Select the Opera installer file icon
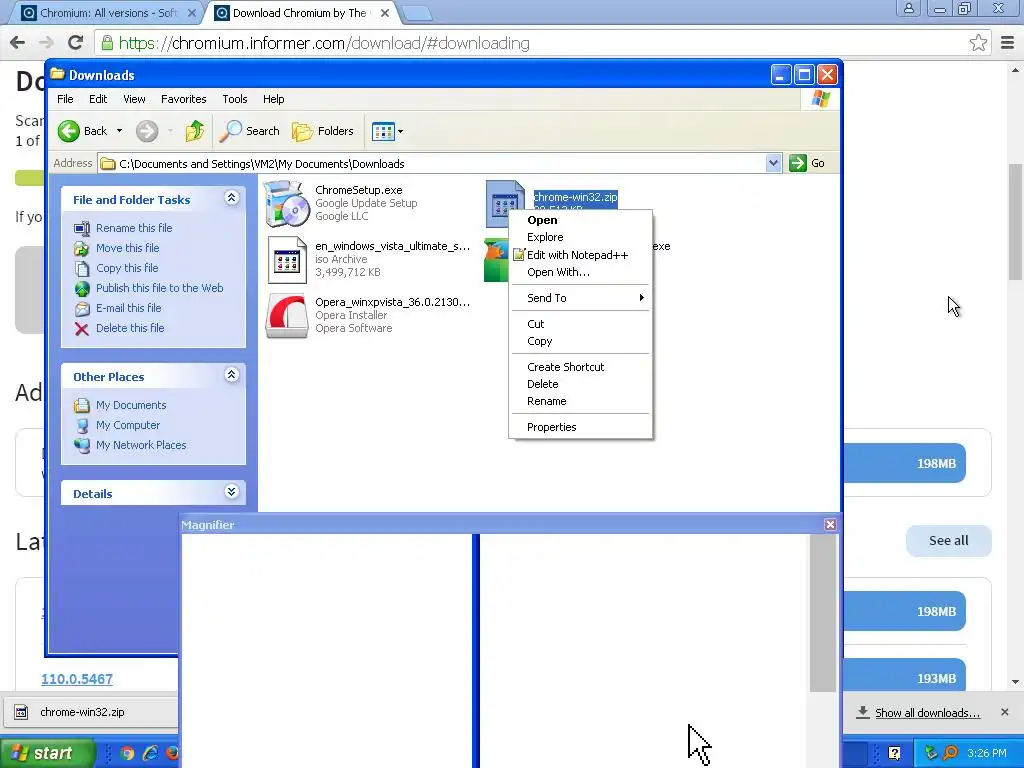Image resolution: width=1024 pixels, height=768 pixels. (287, 315)
